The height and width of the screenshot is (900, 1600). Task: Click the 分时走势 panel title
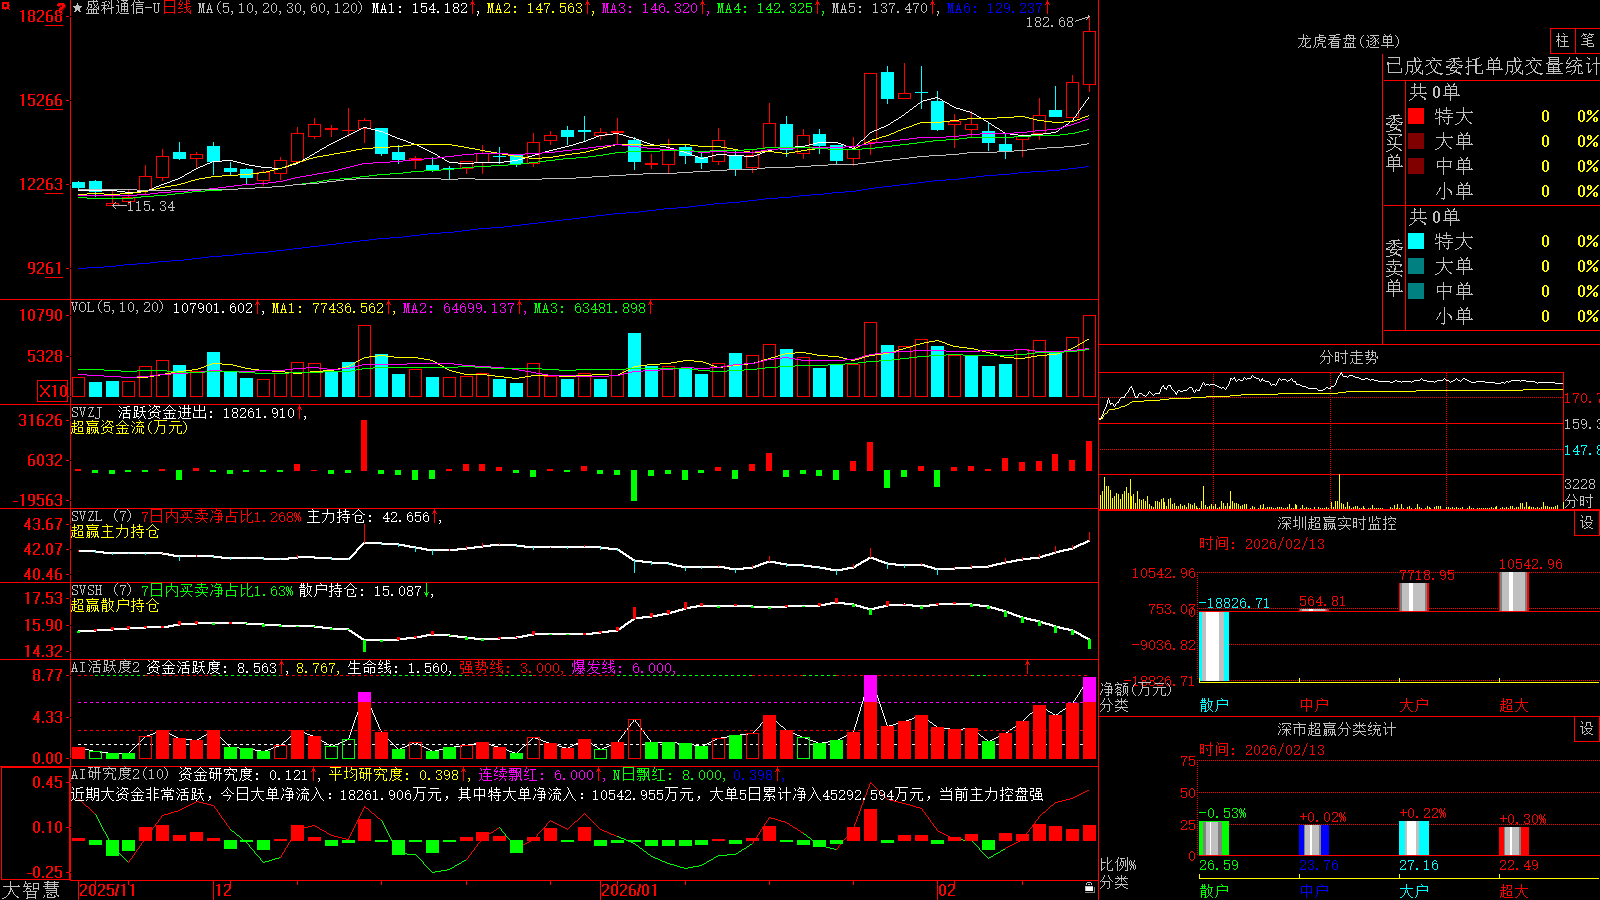(1348, 357)
